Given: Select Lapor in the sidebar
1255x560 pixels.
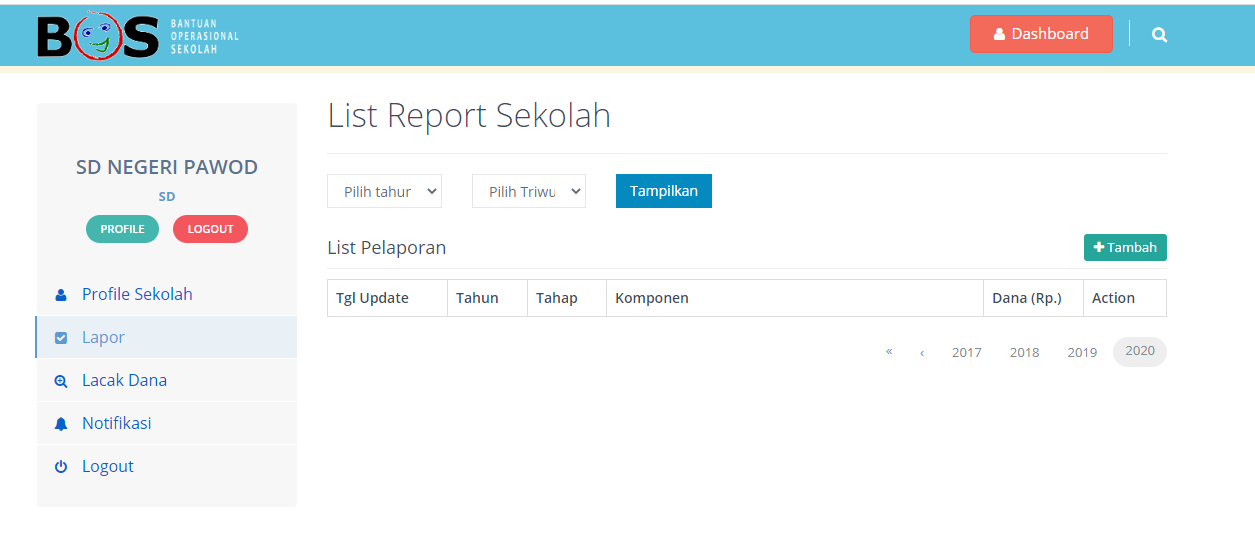Looking at the screenshot, I should click(167, 337).
